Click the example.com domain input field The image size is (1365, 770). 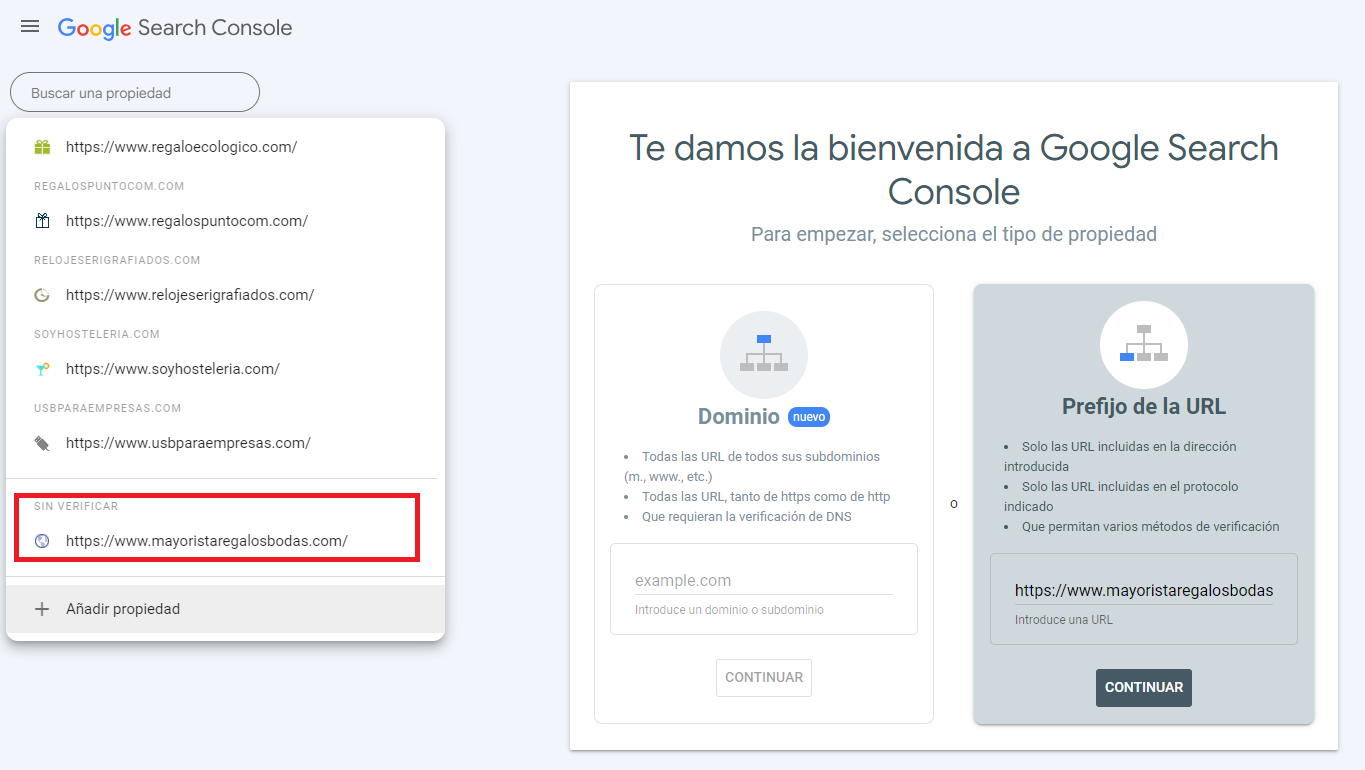[x=764, y=581]
